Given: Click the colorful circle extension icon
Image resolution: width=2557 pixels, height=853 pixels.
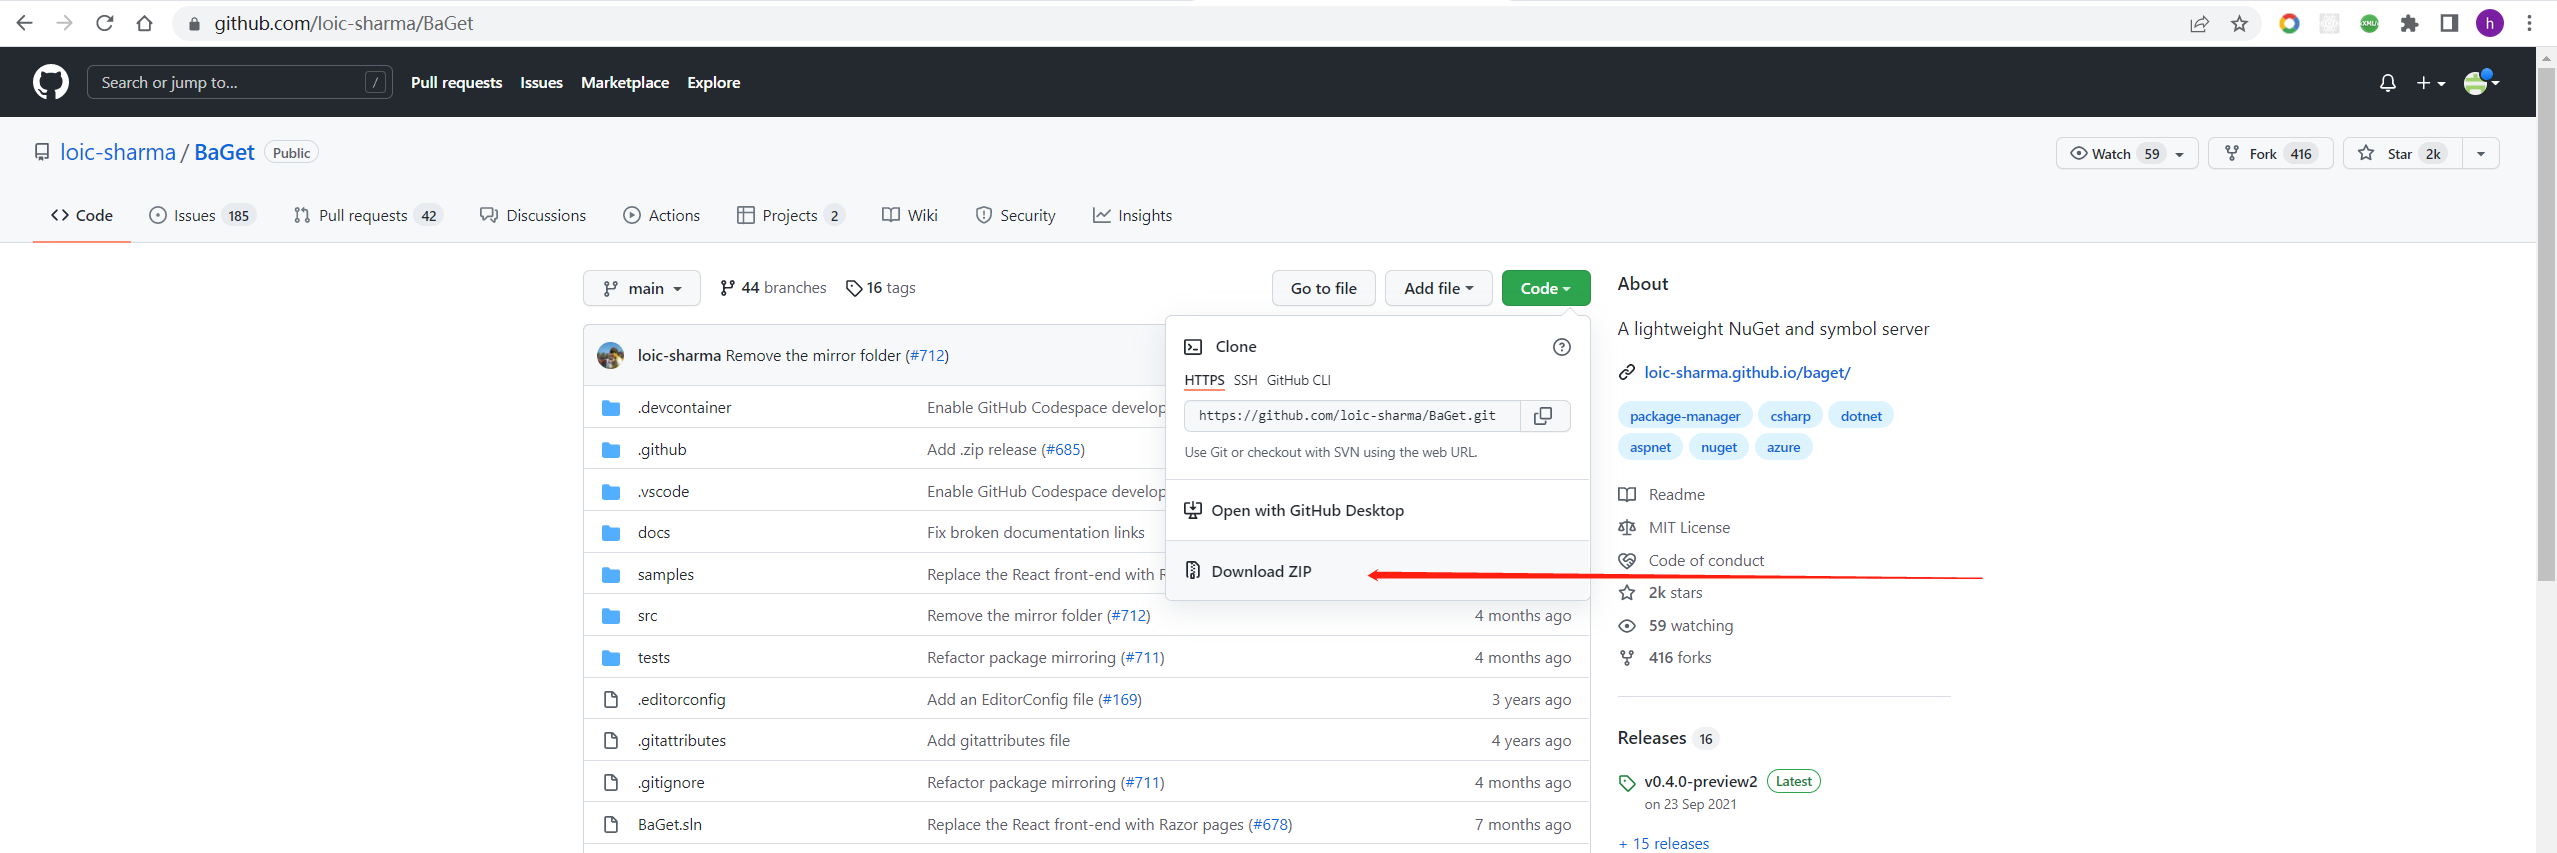Looking at the screenshot, I should coord(2289,23).
